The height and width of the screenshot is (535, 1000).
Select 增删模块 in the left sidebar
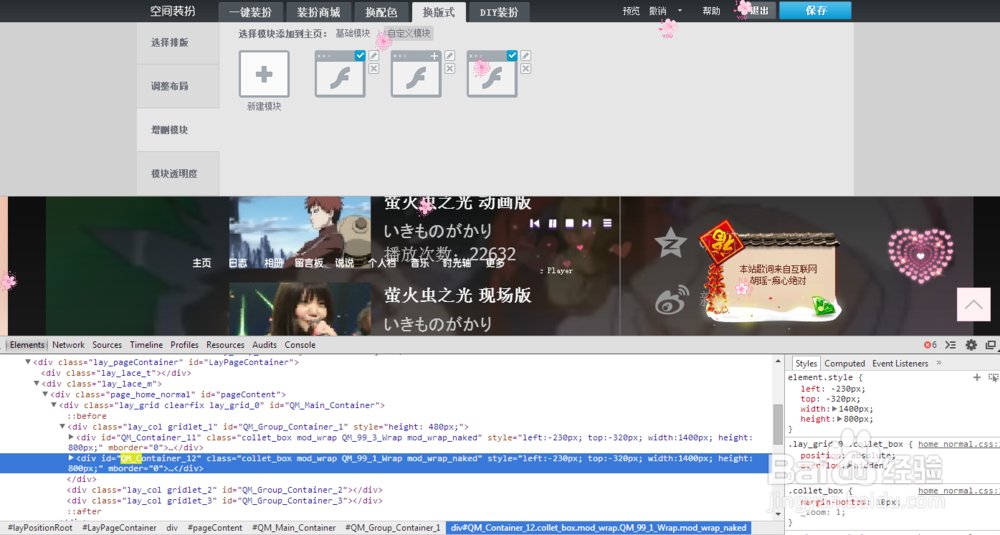pos(177,129)
